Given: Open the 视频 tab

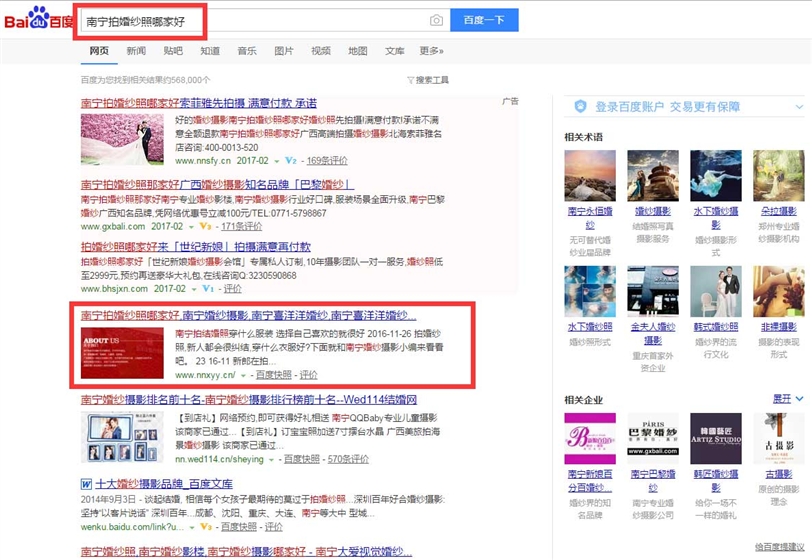Looking at the screenshot, I should tap(321, 51).
